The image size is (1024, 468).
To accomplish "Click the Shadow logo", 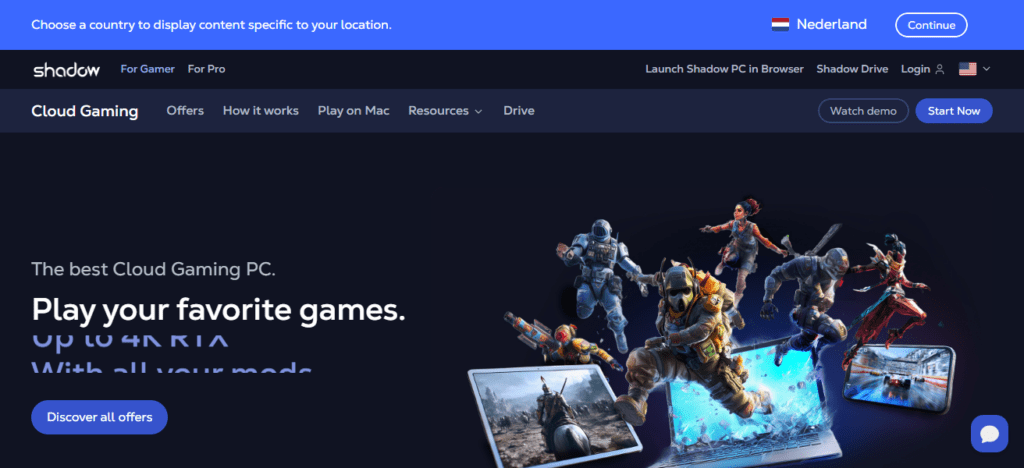I will 67,69.
